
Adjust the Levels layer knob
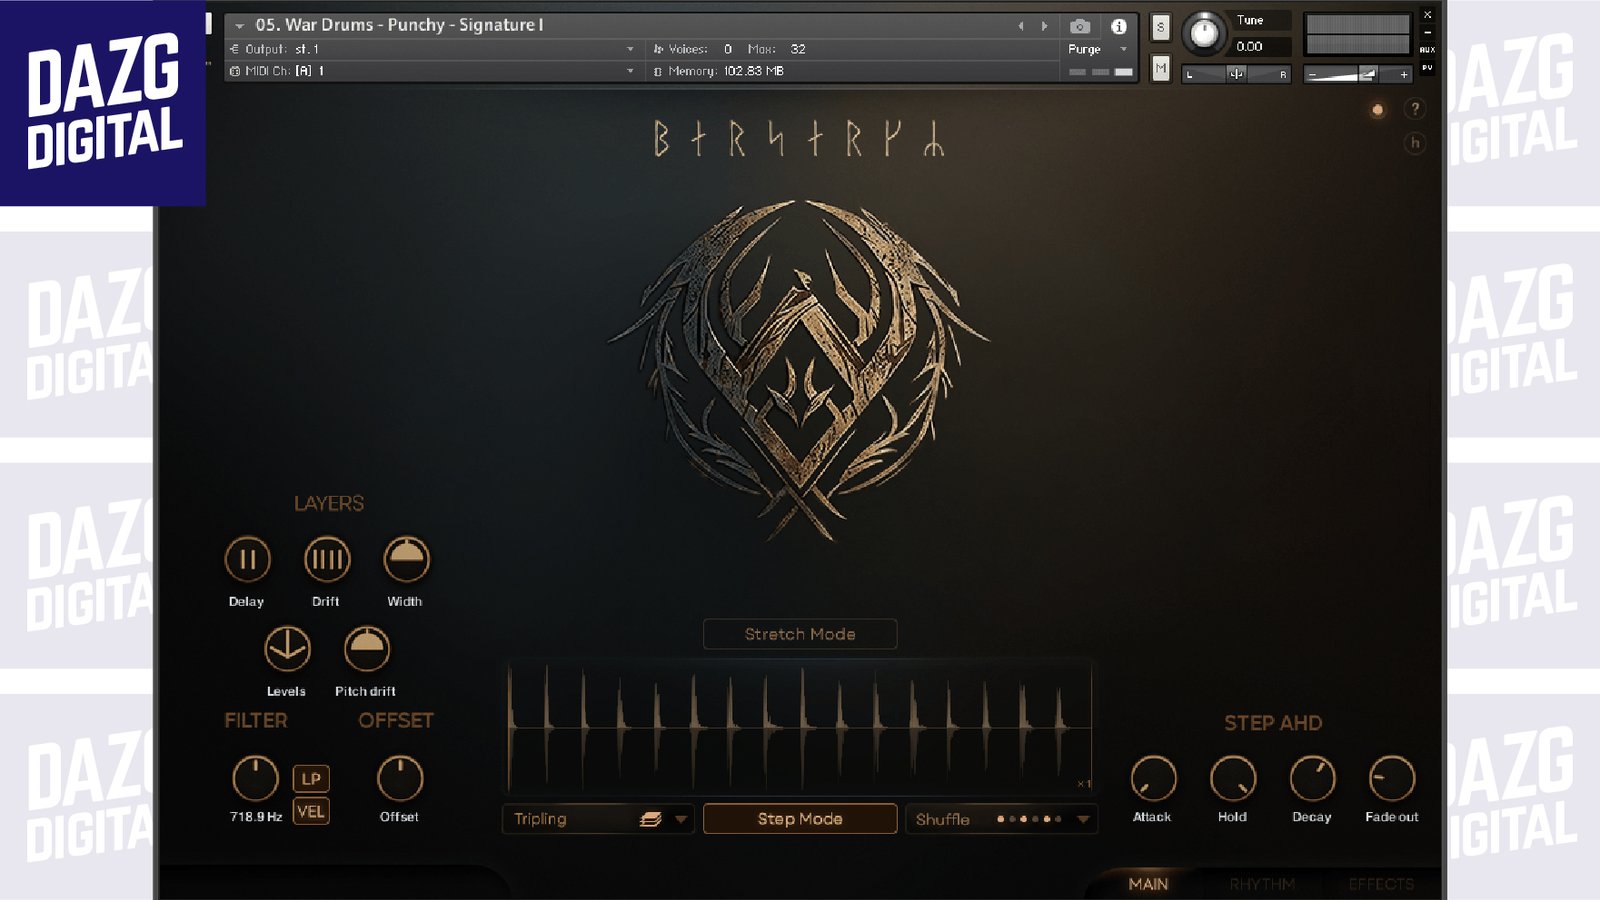click(x=287, y=649)
